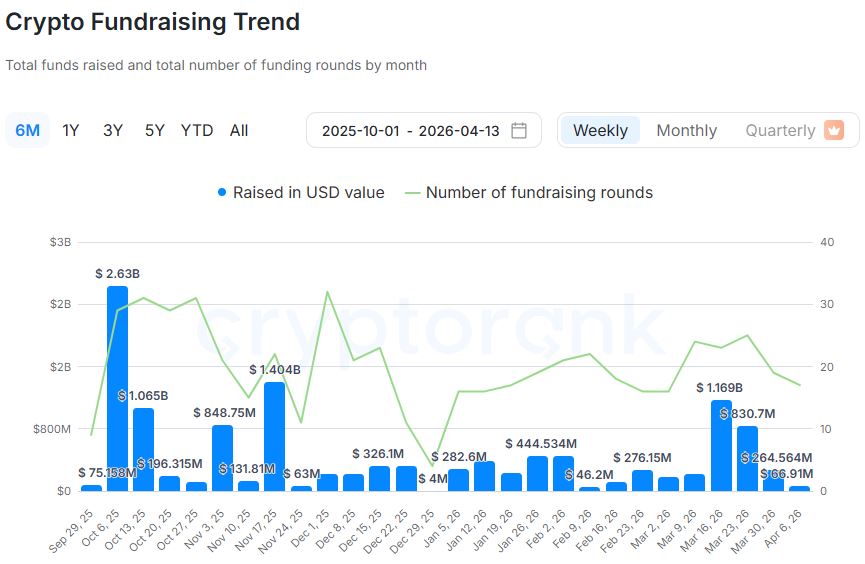865x564 pixels.
Task: Click the $848.75M bar for Nov 3
Action: click(222, 458)
